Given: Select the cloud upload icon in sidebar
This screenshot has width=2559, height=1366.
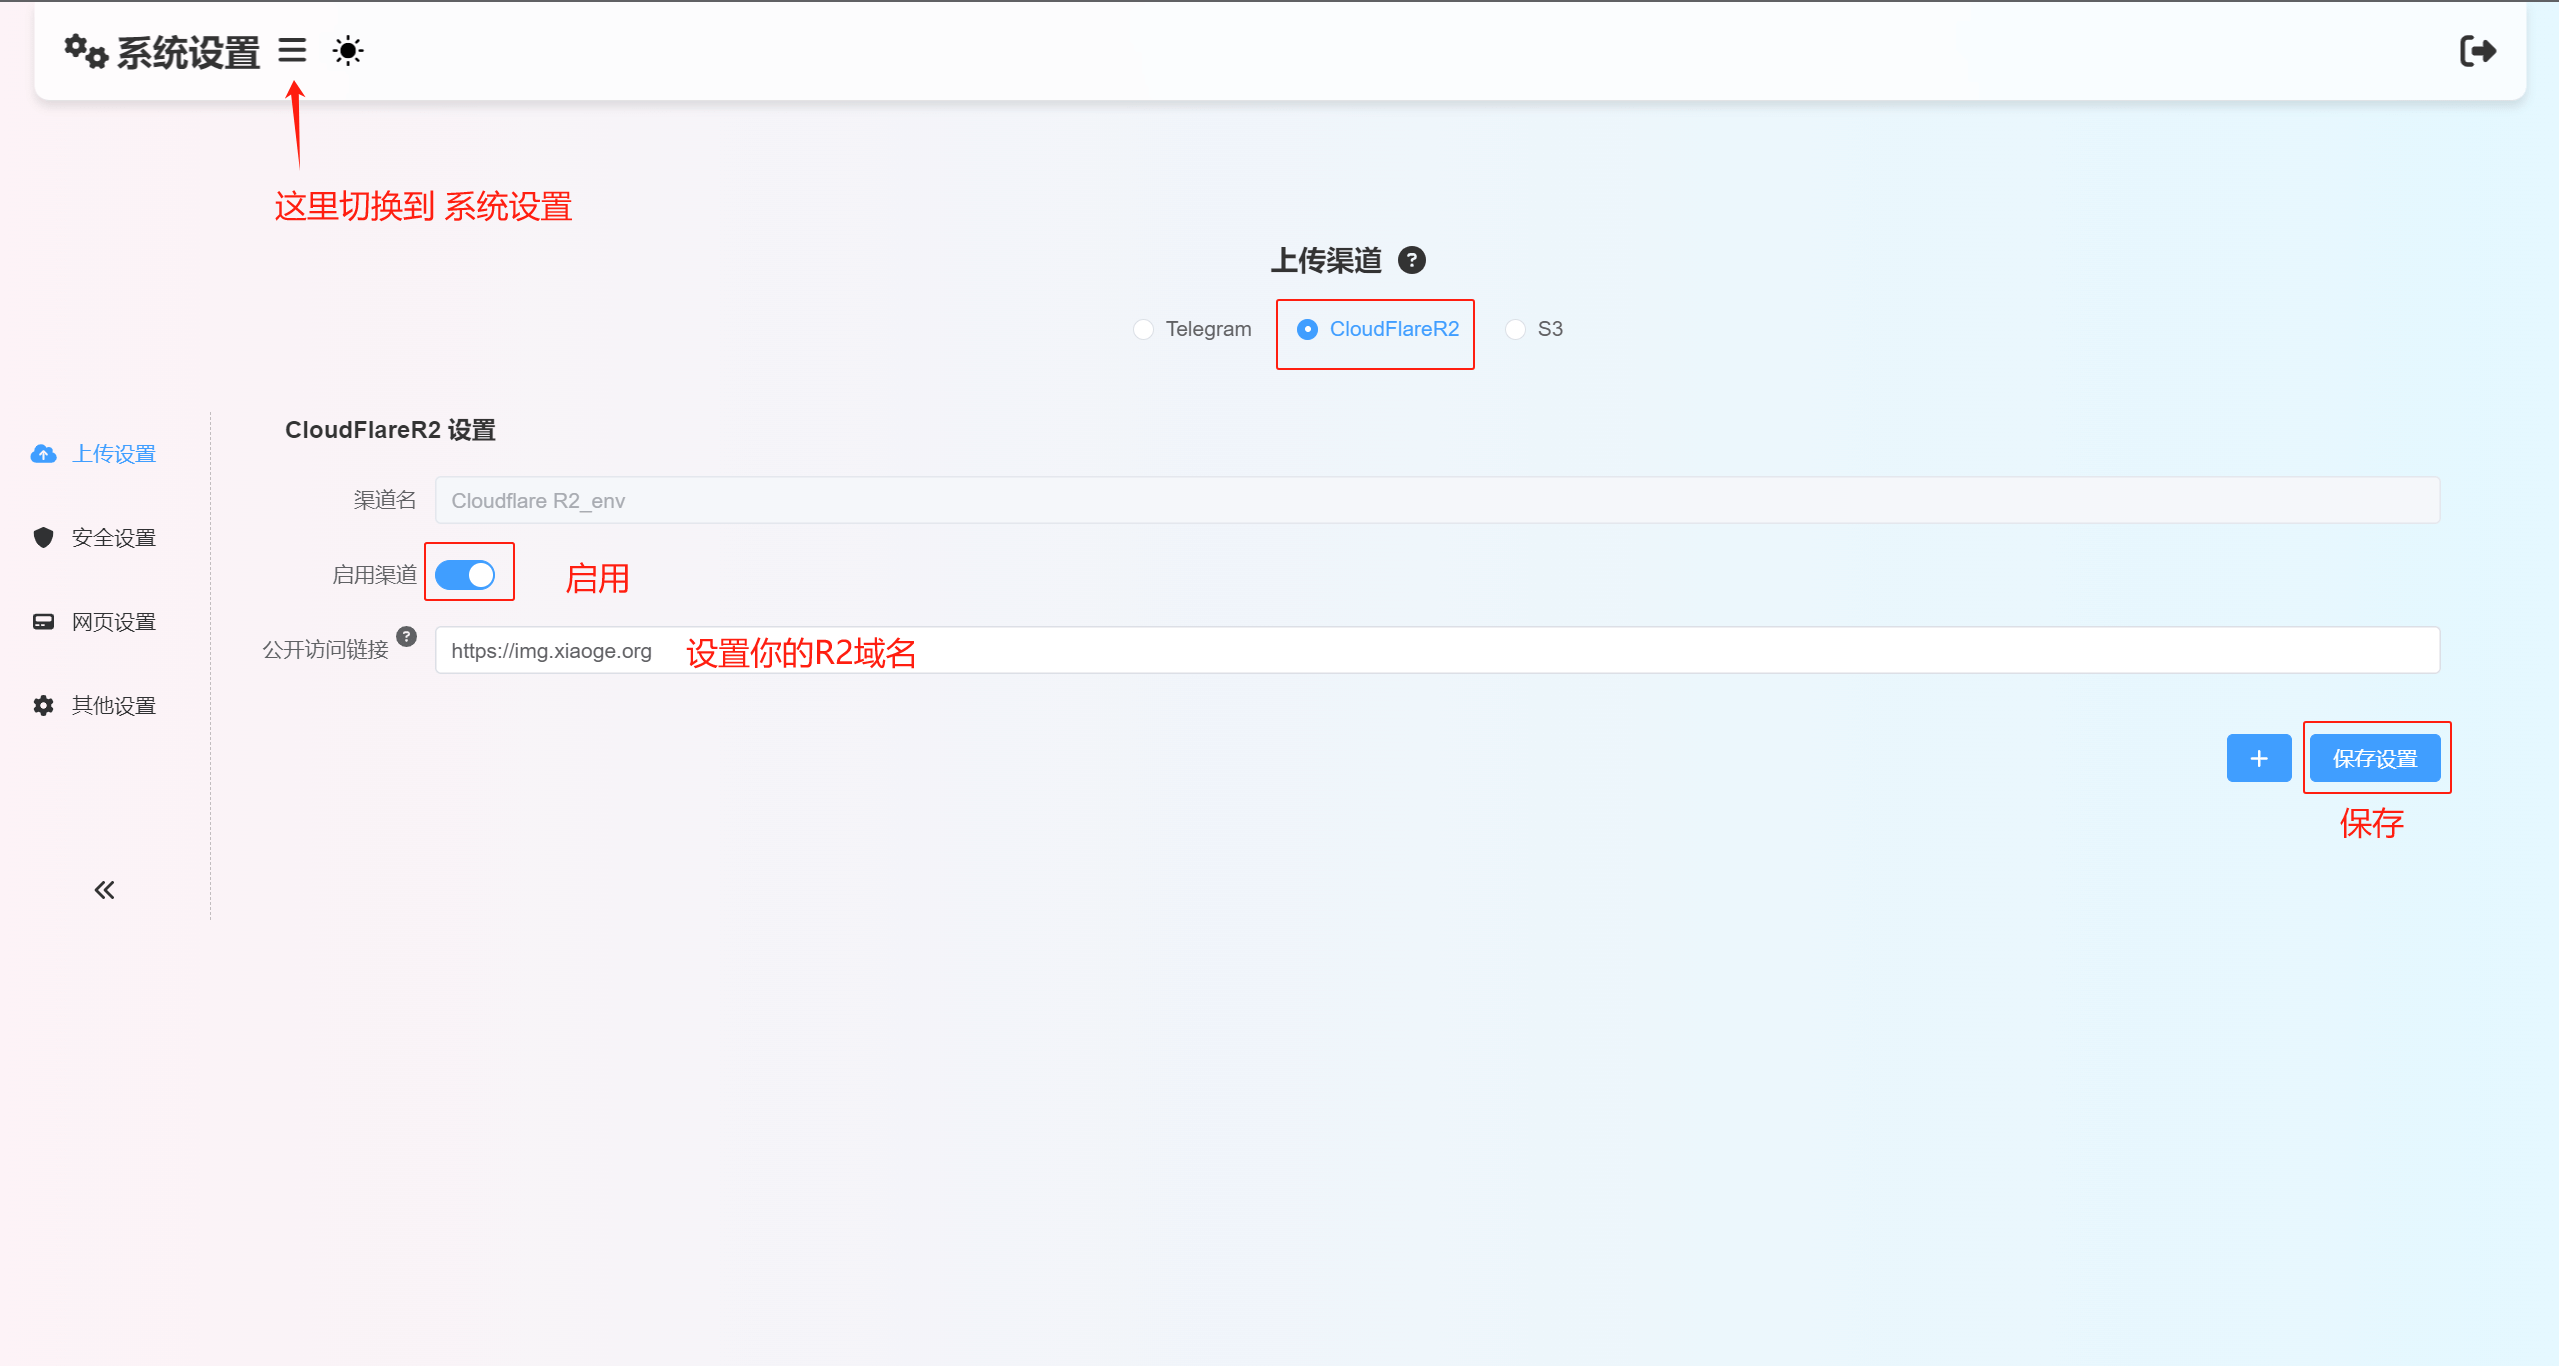Looking at the screenshot, I should [x=42, y=453].
